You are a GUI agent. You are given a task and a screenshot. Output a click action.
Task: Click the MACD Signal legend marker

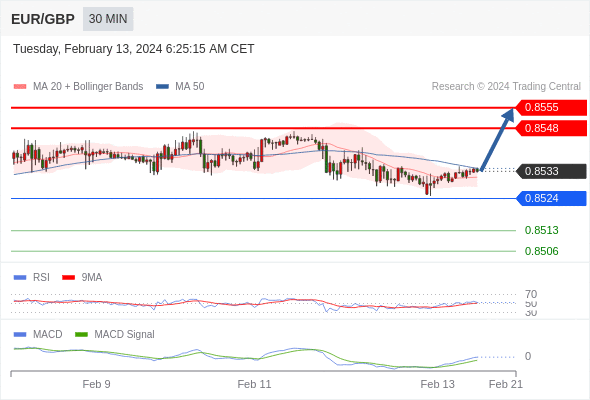click(x=81, y=335)
